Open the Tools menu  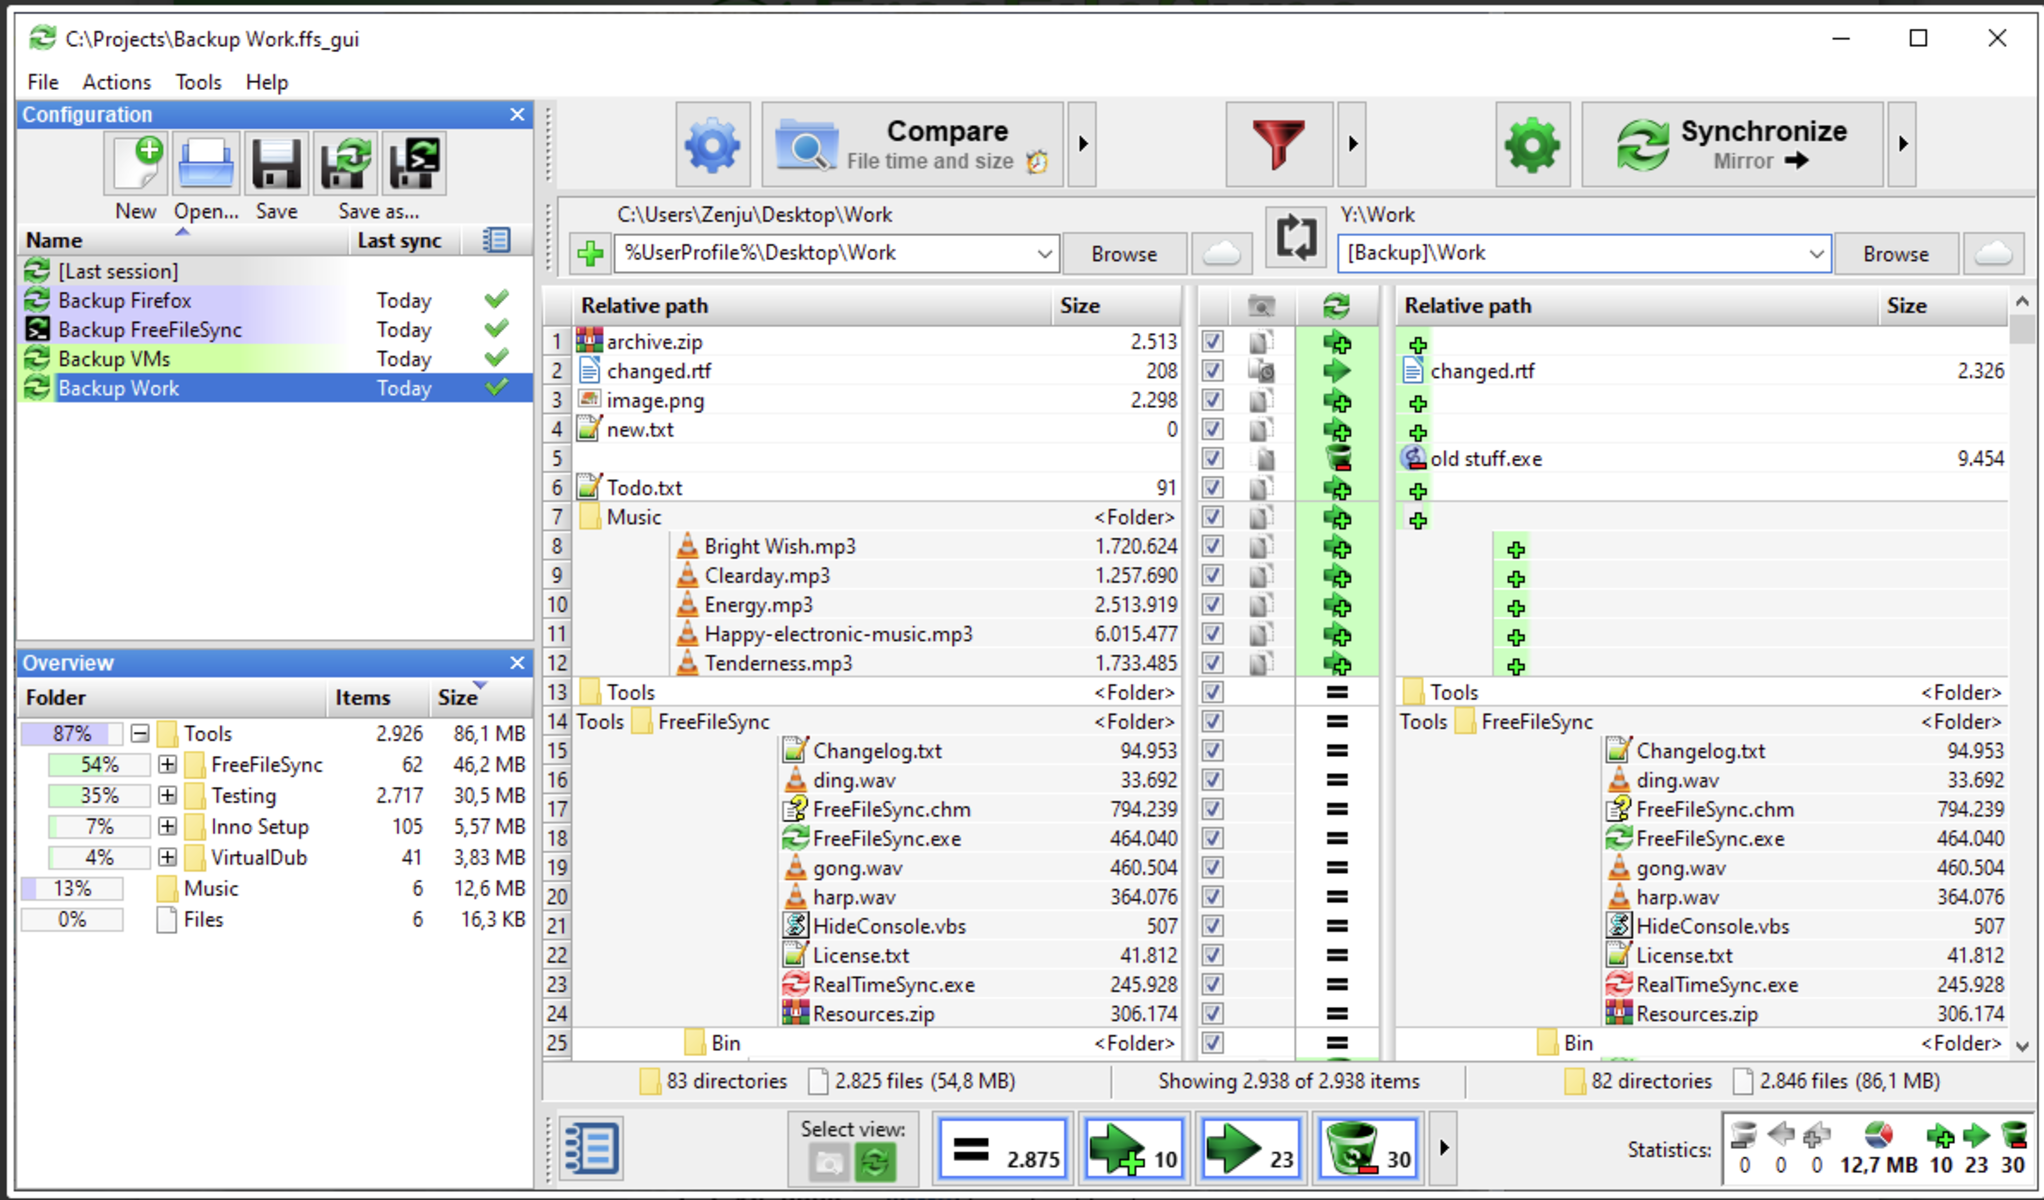[198, 82]
